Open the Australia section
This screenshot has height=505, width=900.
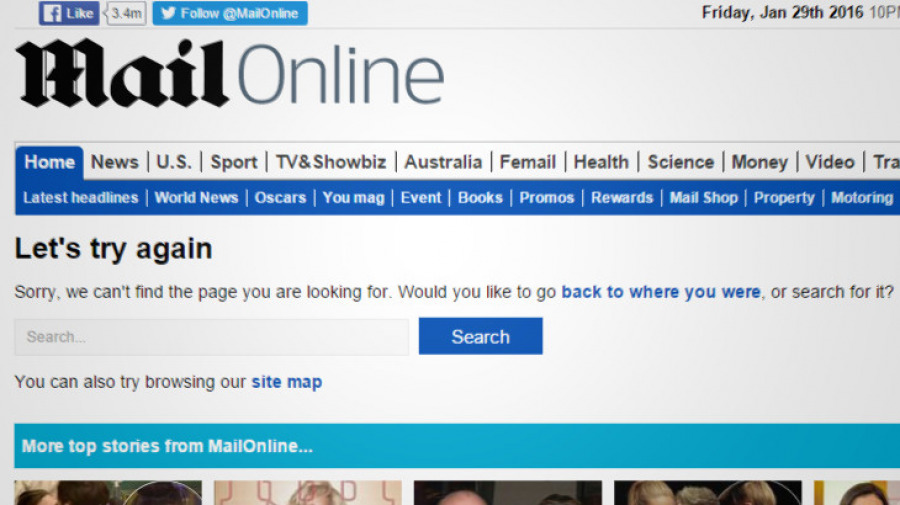click(x=443, y=162)
